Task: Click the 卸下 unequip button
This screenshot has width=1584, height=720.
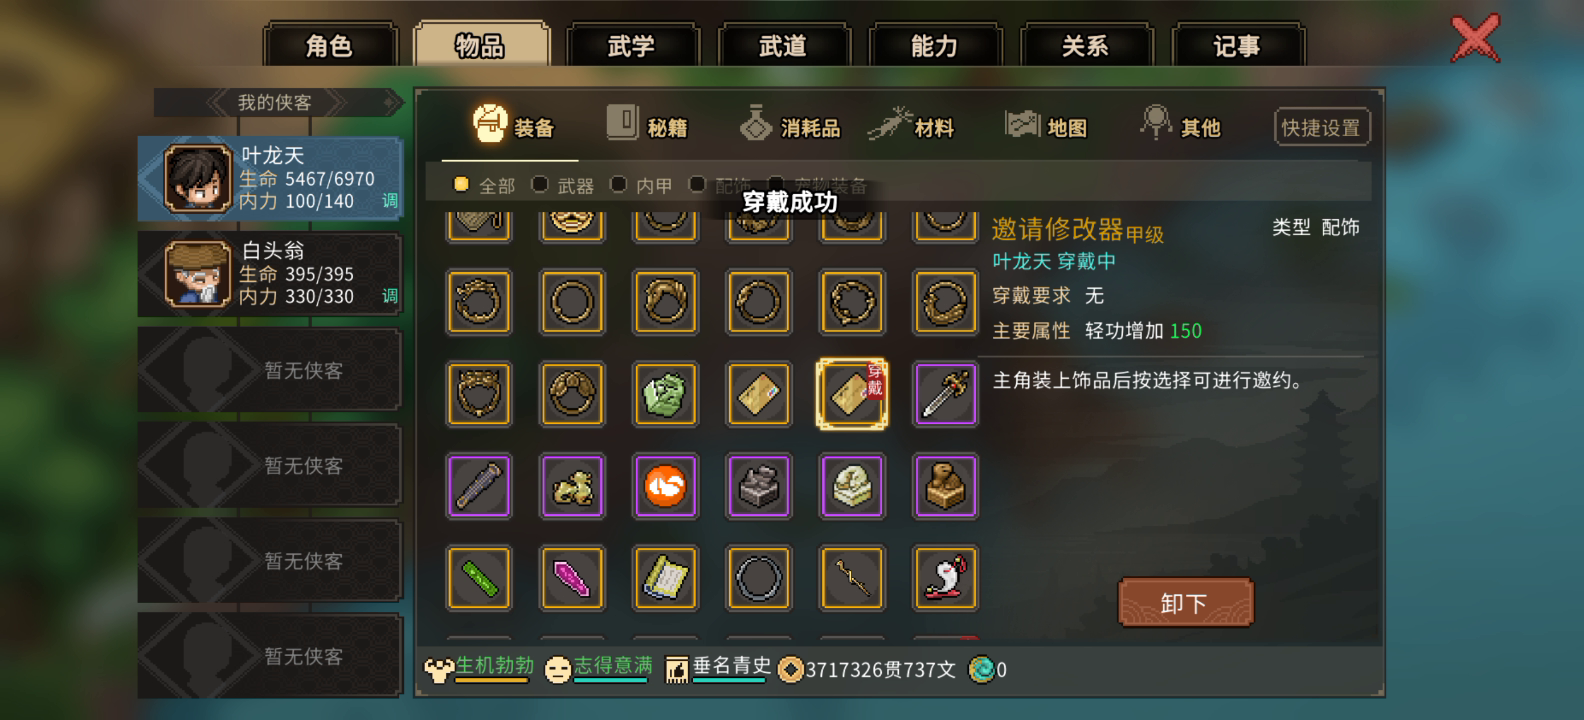Action: 1185,603
